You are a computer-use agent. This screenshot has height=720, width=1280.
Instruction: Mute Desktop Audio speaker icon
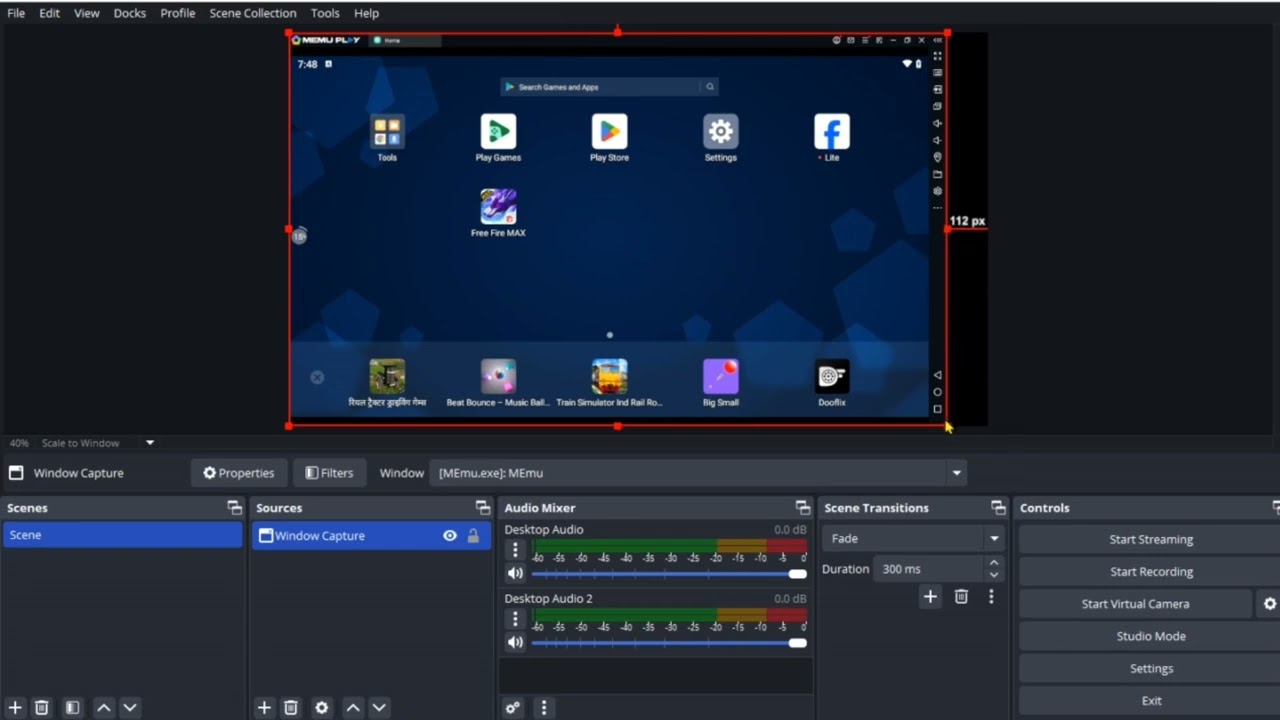coord(515,574)
